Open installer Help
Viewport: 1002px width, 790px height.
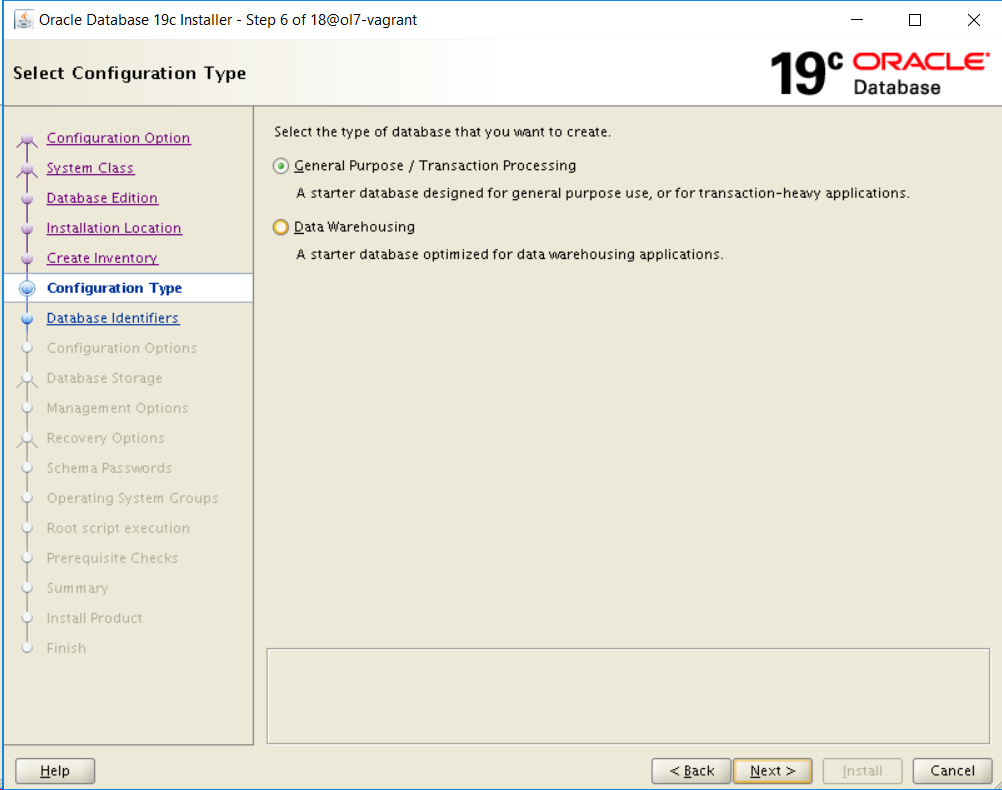tap(55, 771)
